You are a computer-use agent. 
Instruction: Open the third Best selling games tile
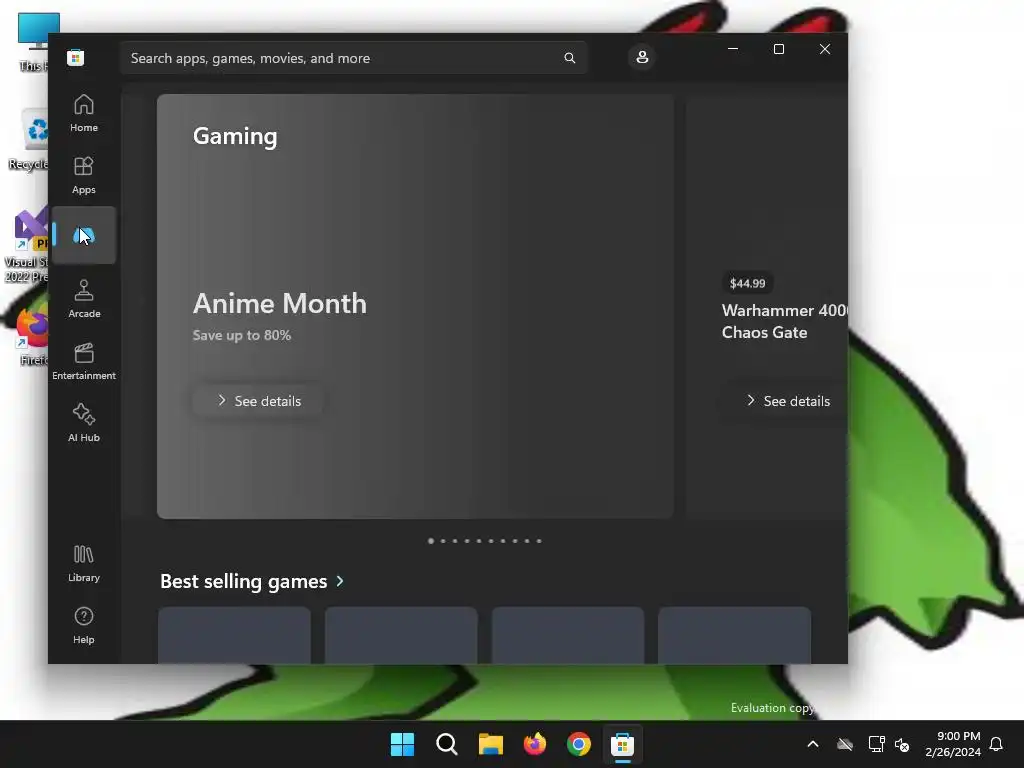click(568, 635)
